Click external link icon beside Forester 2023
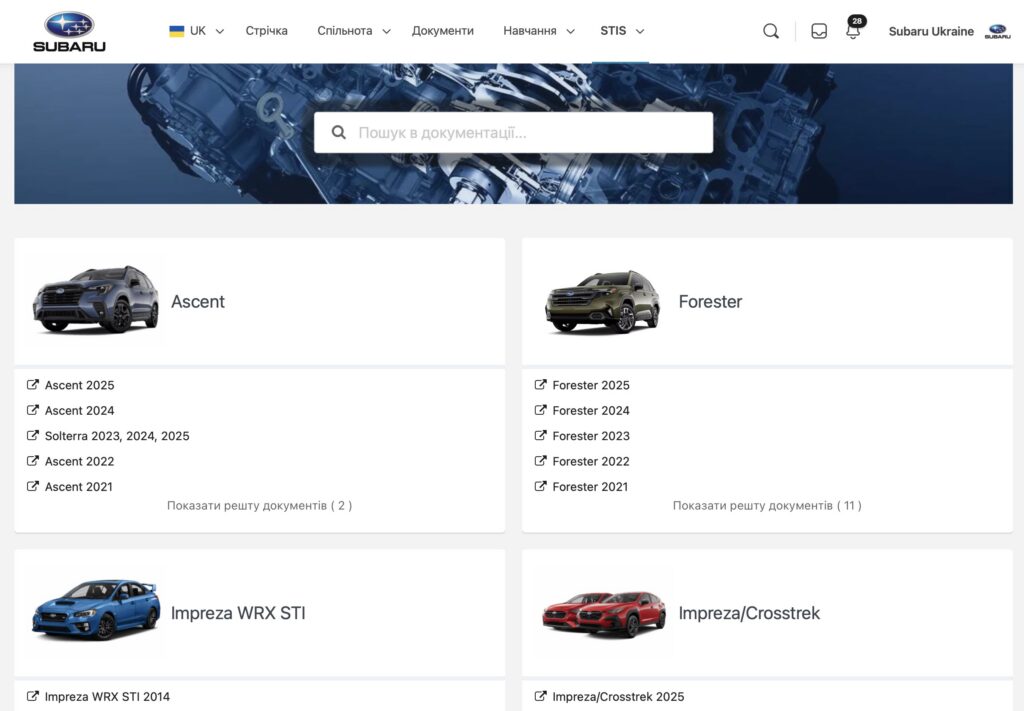The image size is (1024, 711). coord(541,436)
